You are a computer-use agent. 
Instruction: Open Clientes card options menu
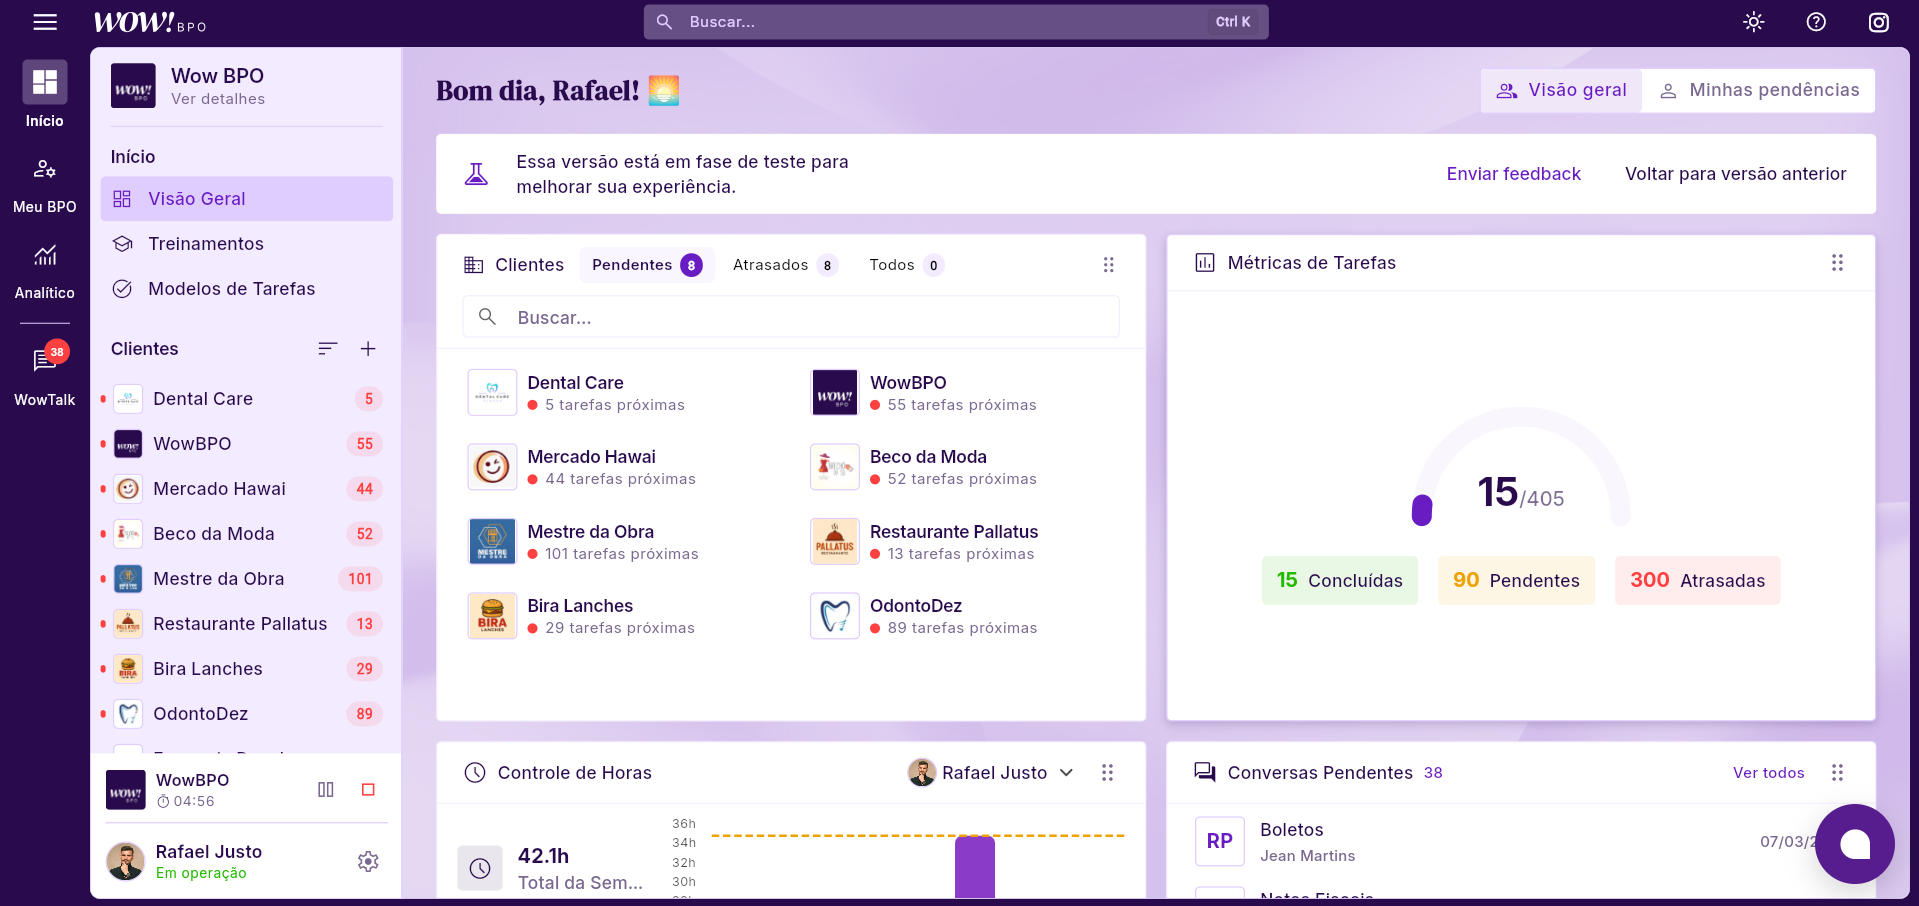(1108, 265)
